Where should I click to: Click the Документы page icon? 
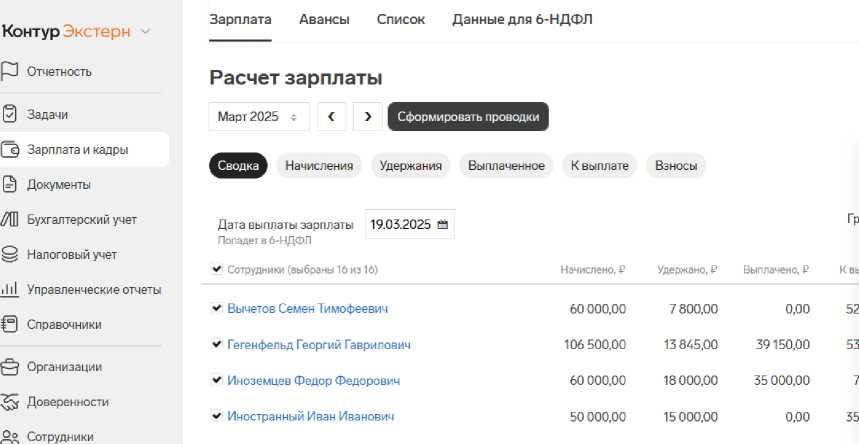10,184
